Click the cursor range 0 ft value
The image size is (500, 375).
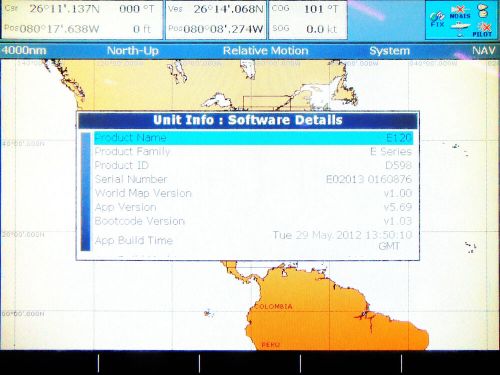coord(142,29)
